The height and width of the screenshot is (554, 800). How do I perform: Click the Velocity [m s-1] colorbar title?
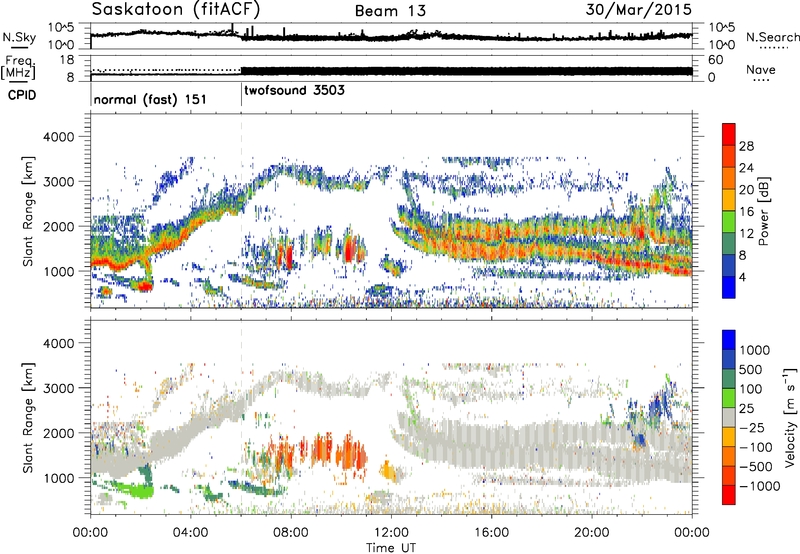[790, 417]
